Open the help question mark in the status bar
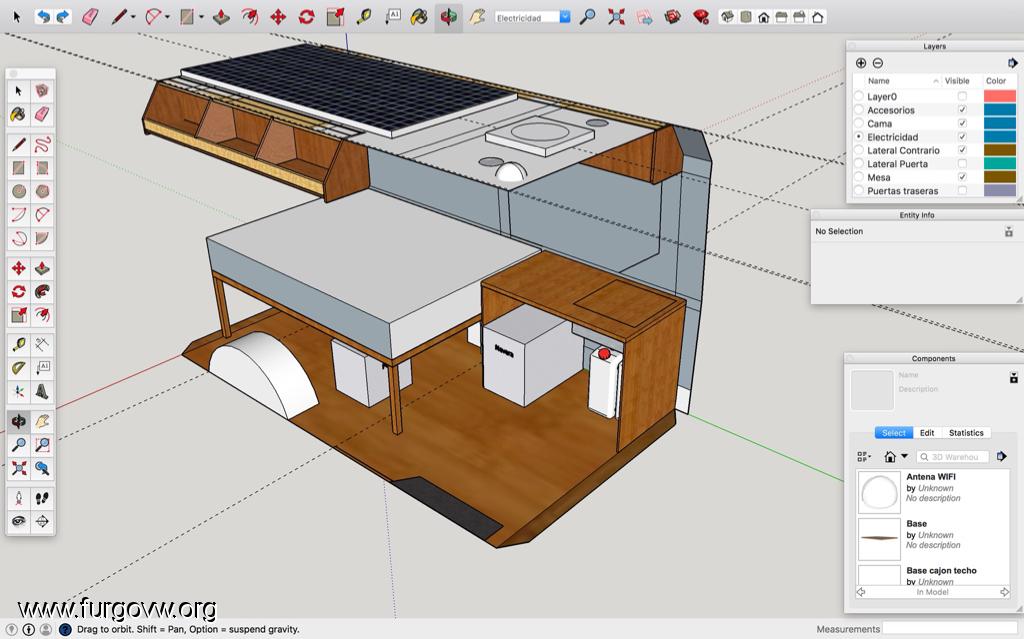 click(x=65, y=629)
